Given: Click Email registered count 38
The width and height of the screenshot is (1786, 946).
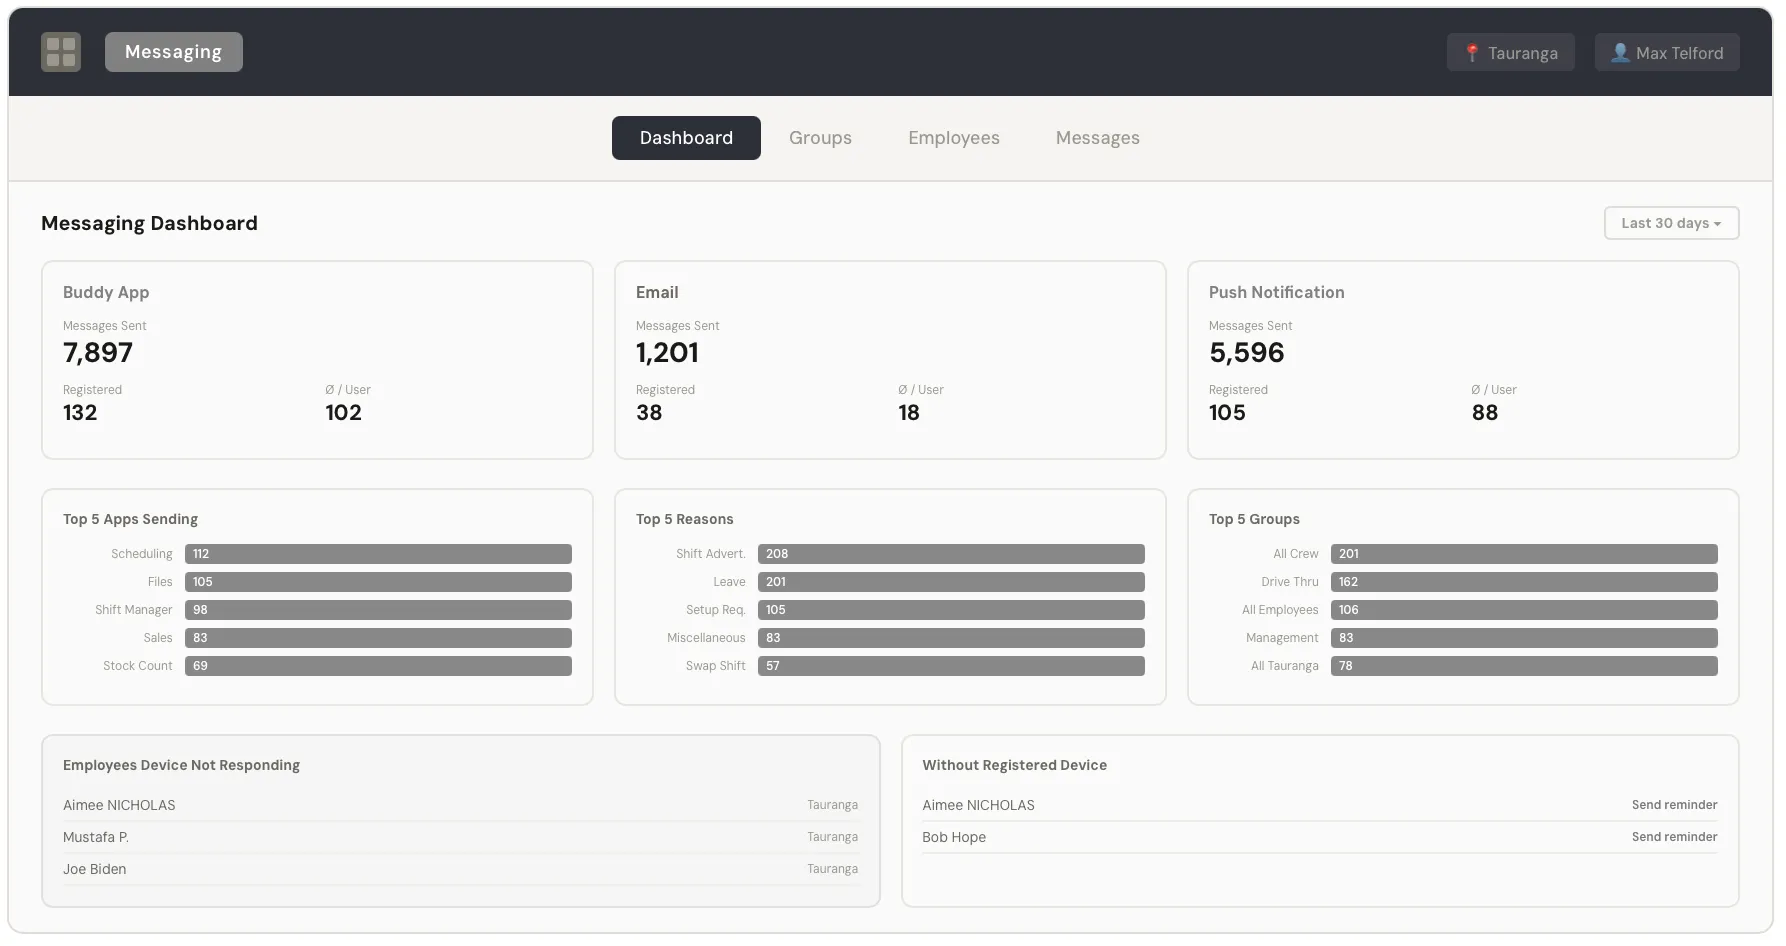Looking at the screenshot, I should [649, 413].
